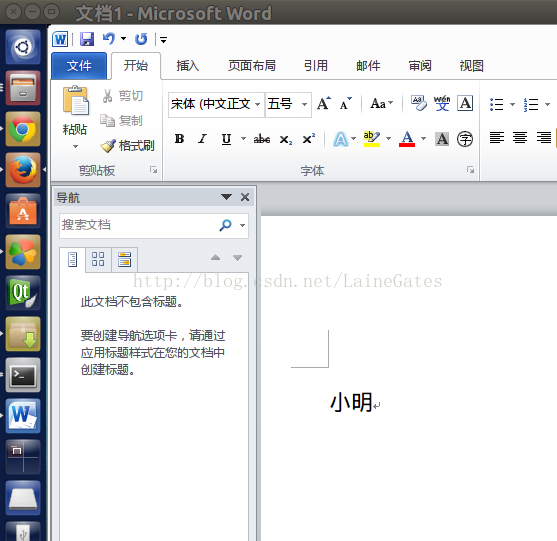Select the Format Painter (格式刷) brush
Image resolution: width=557 pixels, height=541 pixels.
127,145
